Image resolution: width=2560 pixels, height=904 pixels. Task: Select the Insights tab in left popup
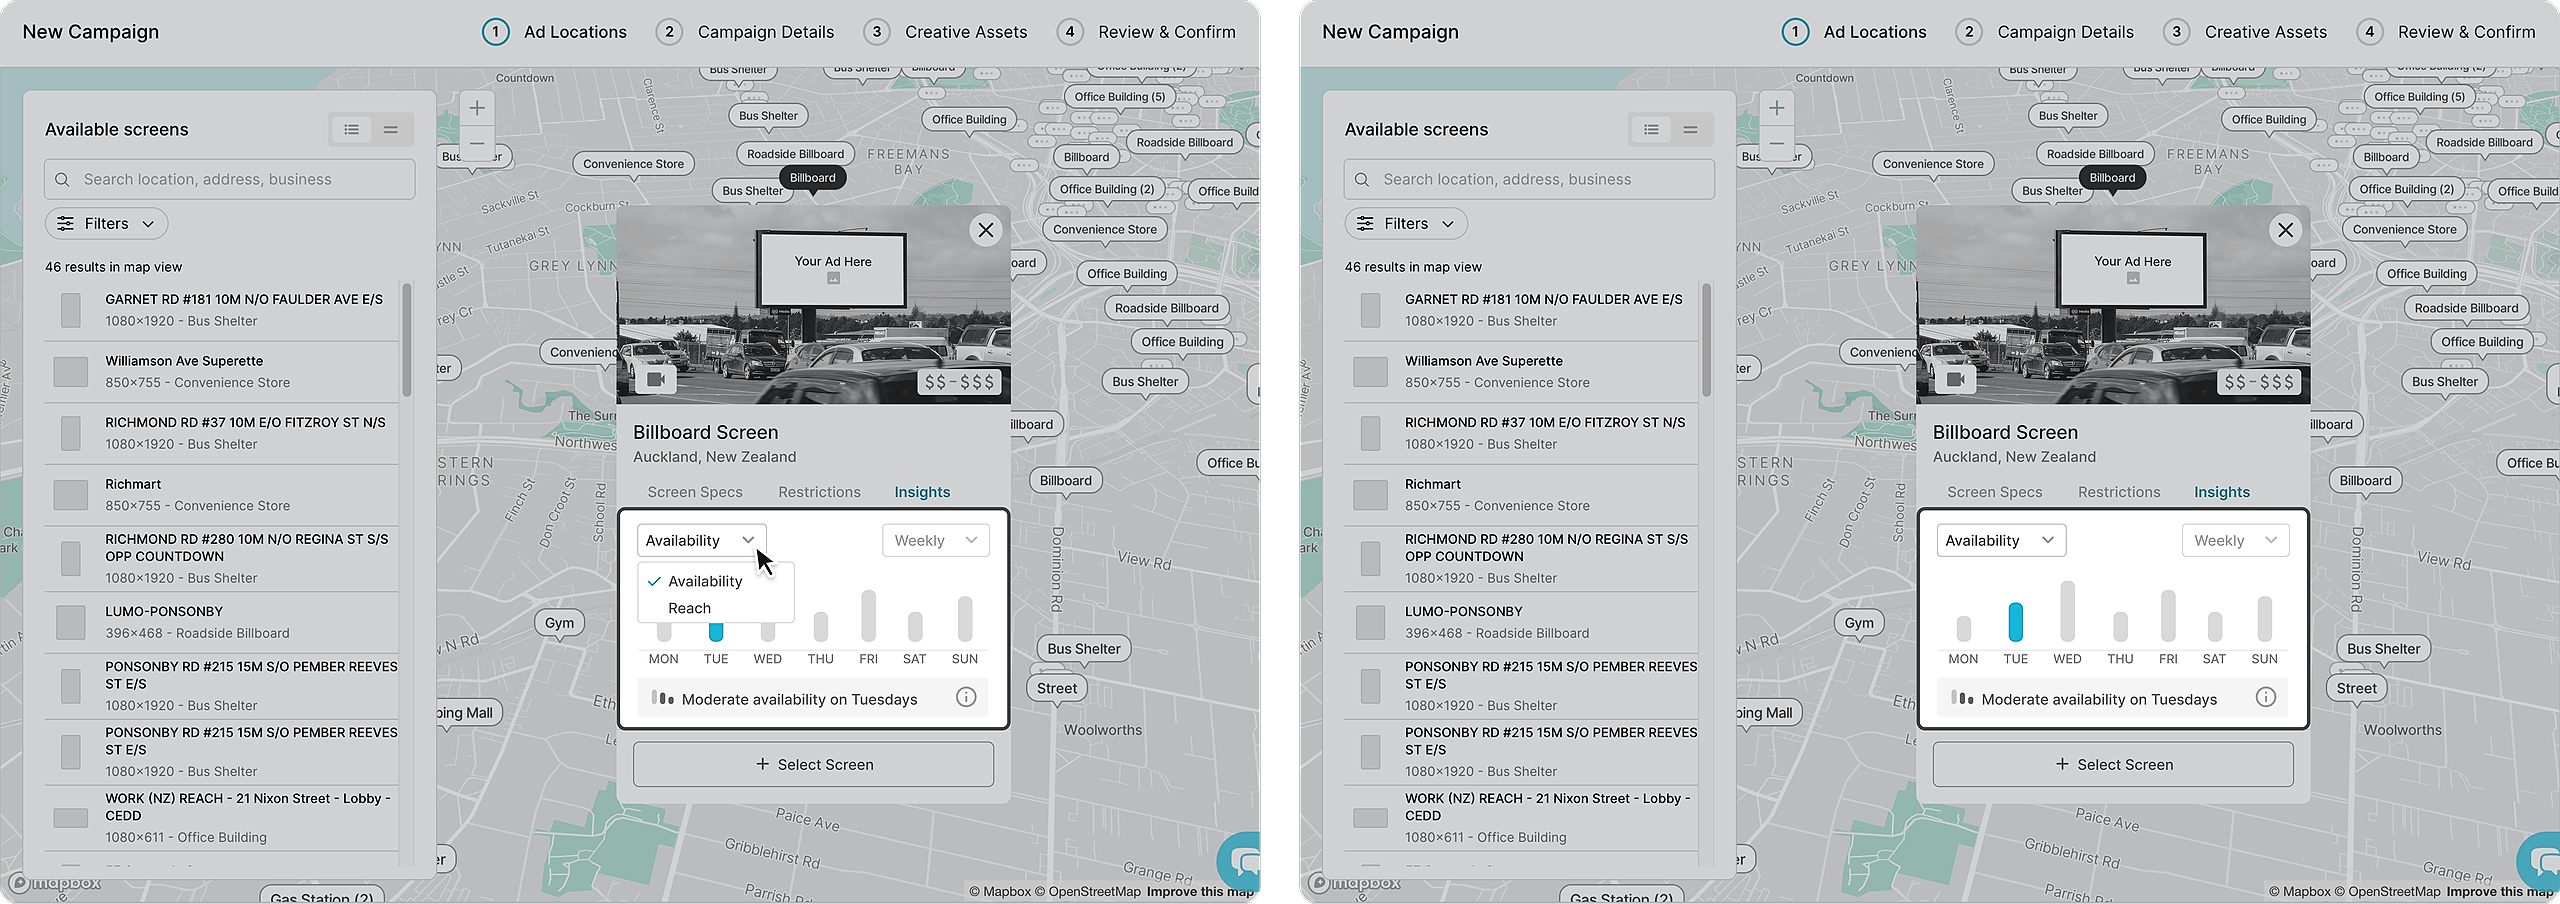922,492
